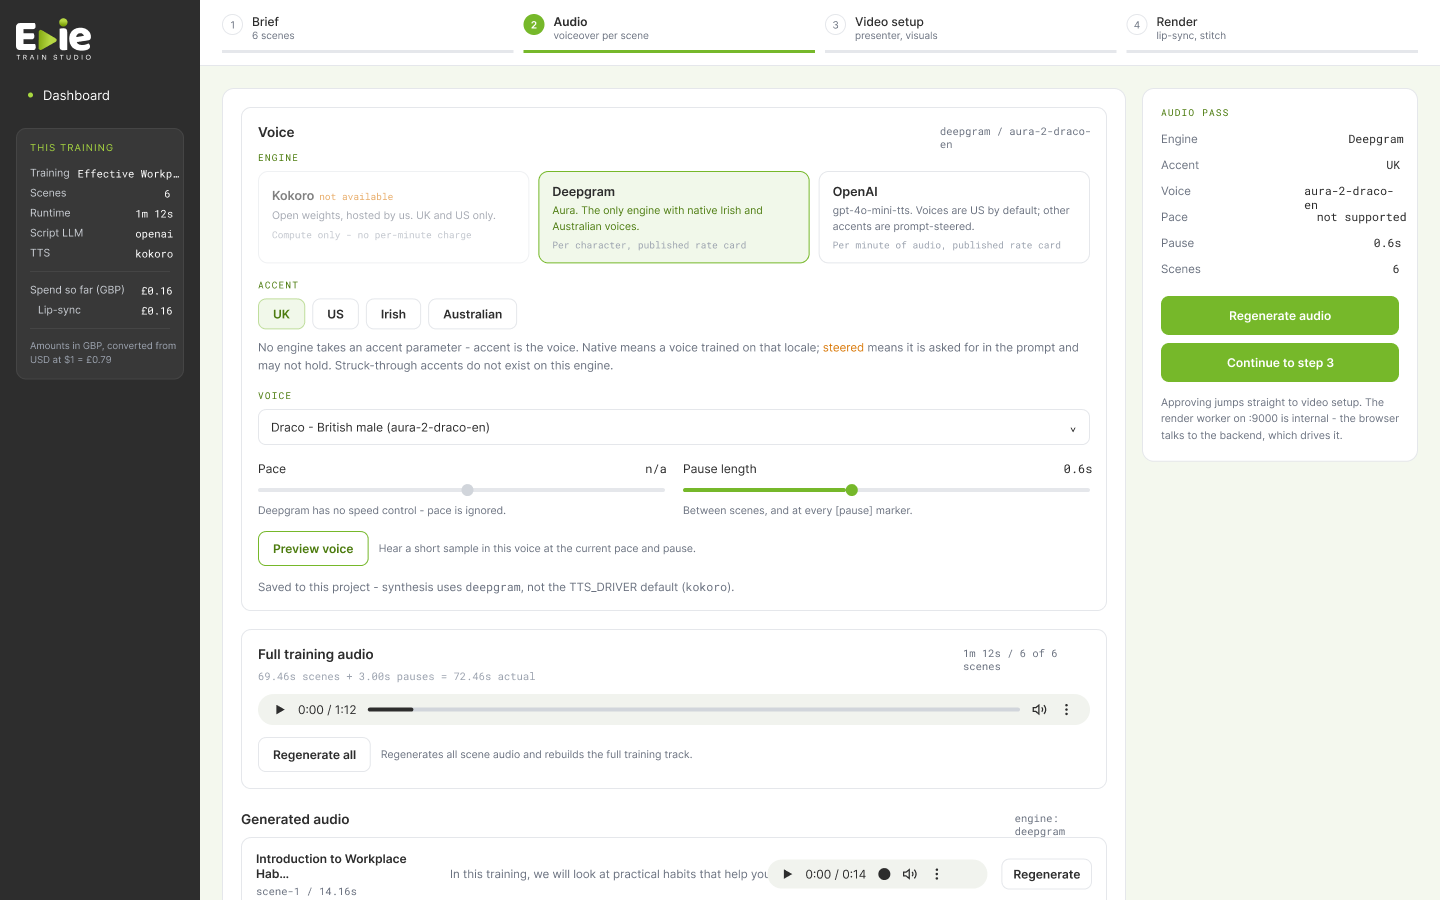Seek within the full training audio progress bar
The height and width of the screenshot is (900, 1440).
point(694,710)
